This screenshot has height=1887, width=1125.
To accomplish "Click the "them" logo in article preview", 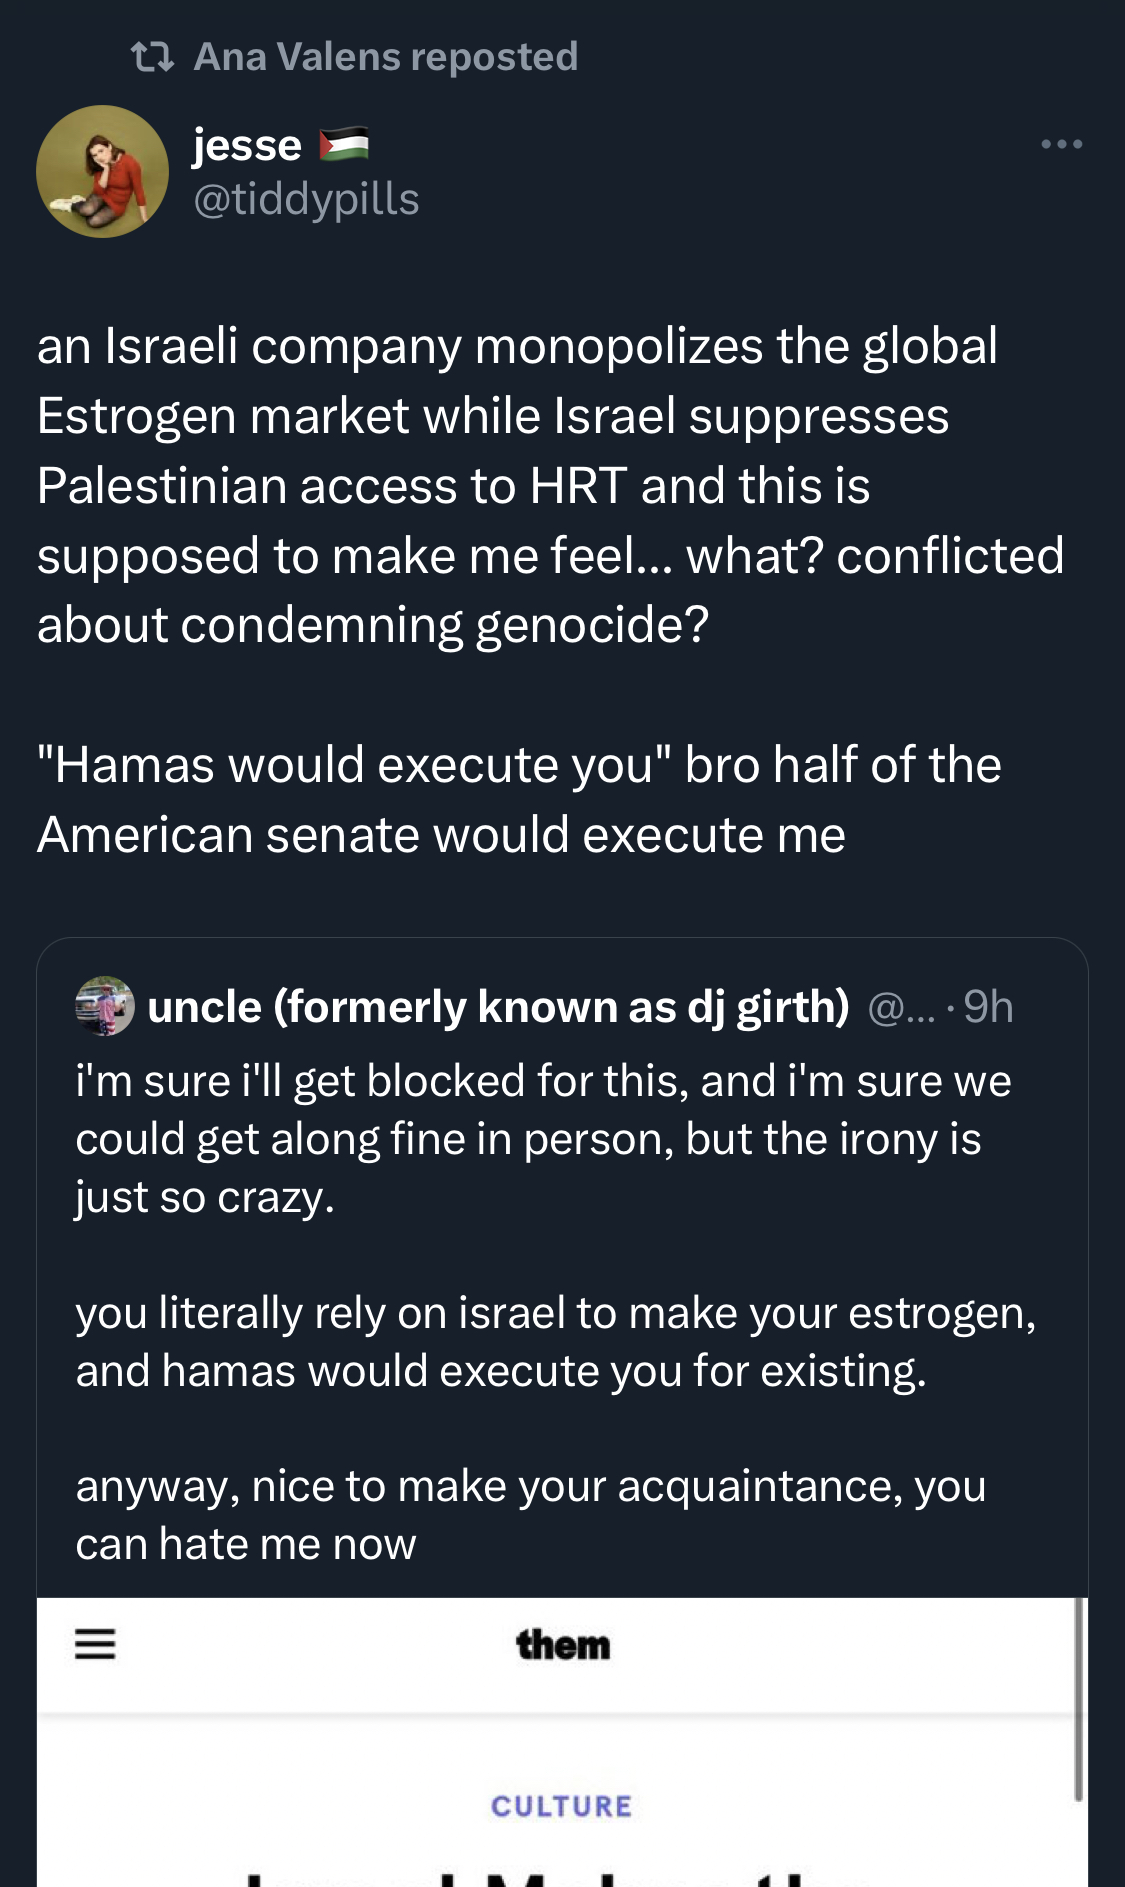I will pos(563,1645).
